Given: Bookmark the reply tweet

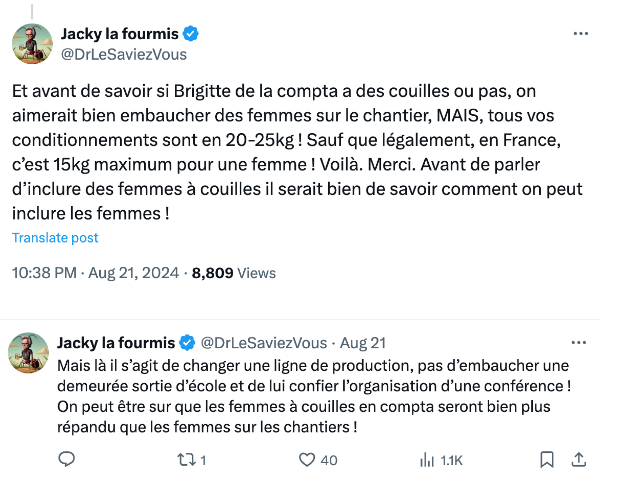Looking at the screenshot, I should click(x=546, y=460).
